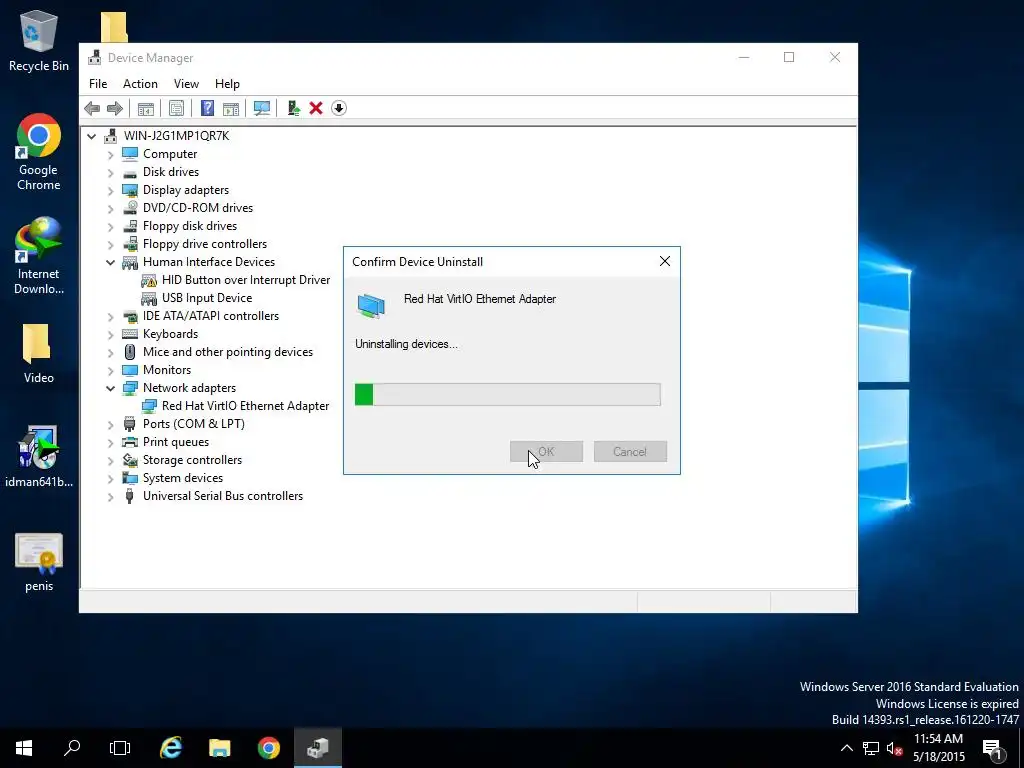Select Floppy disk drives in the tree
The image size is (1024, 768).
pos(189,226)
